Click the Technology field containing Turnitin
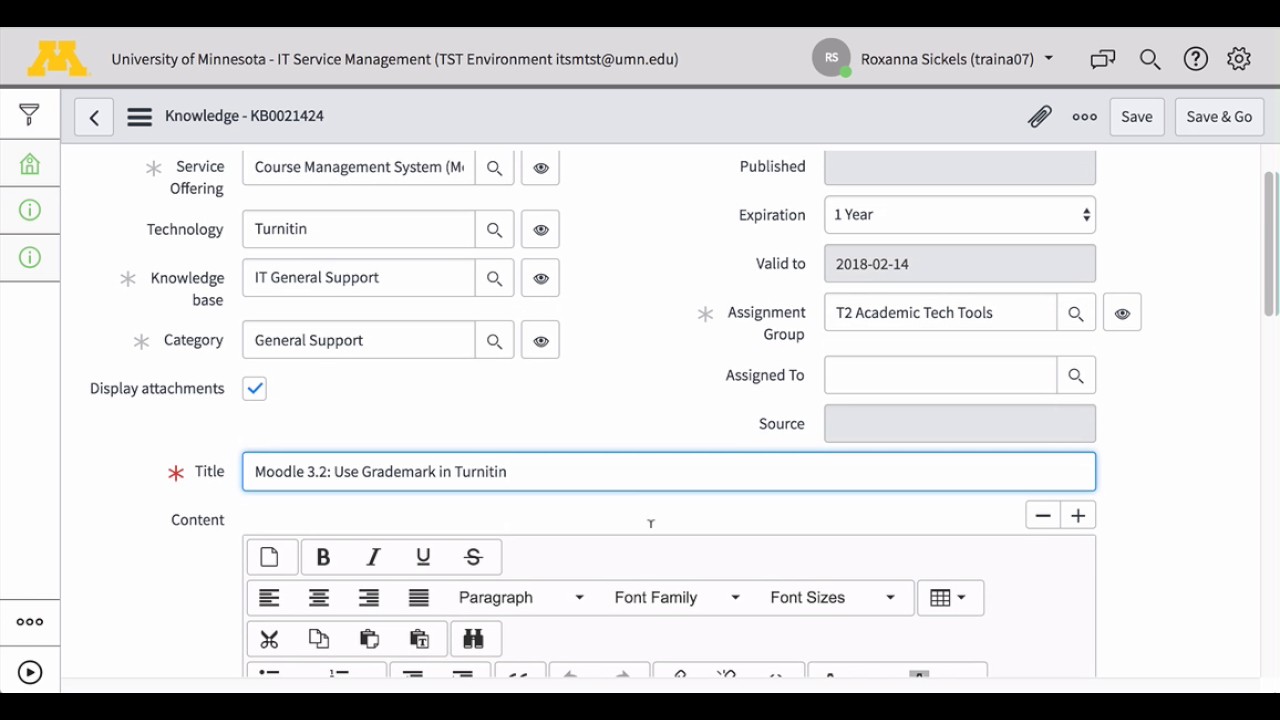The width and height of the screenshot is (1280, 720). [x=359, y=230]
